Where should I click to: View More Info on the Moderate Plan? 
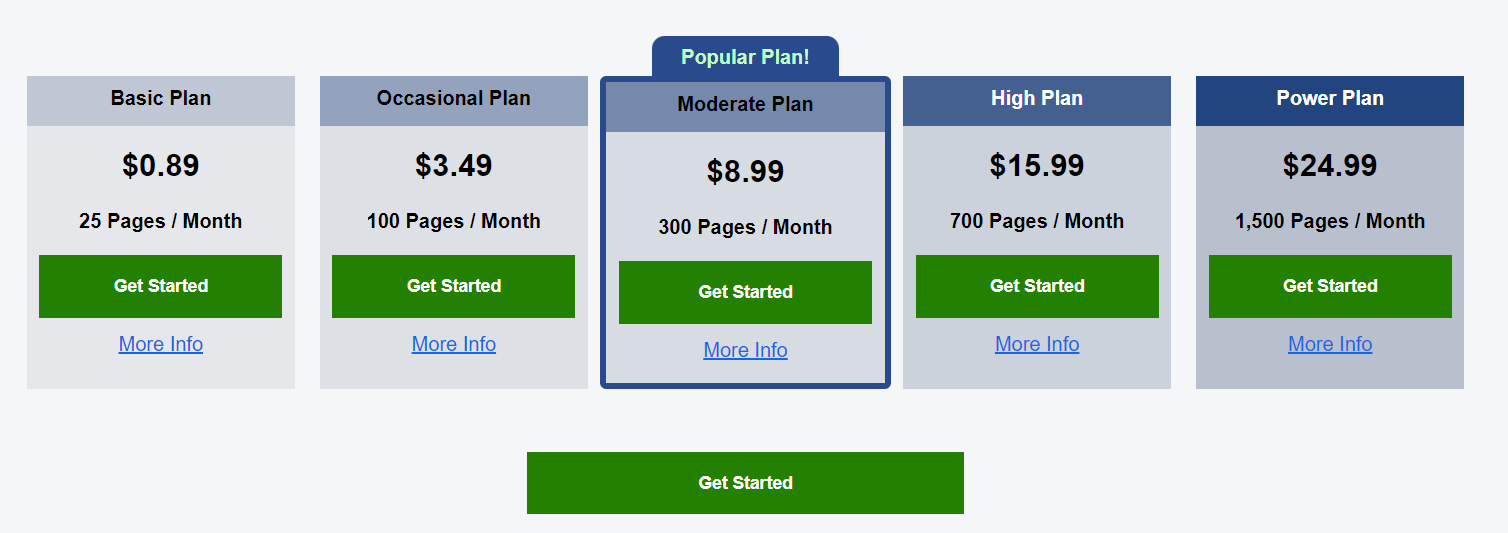tap(745, 350)
